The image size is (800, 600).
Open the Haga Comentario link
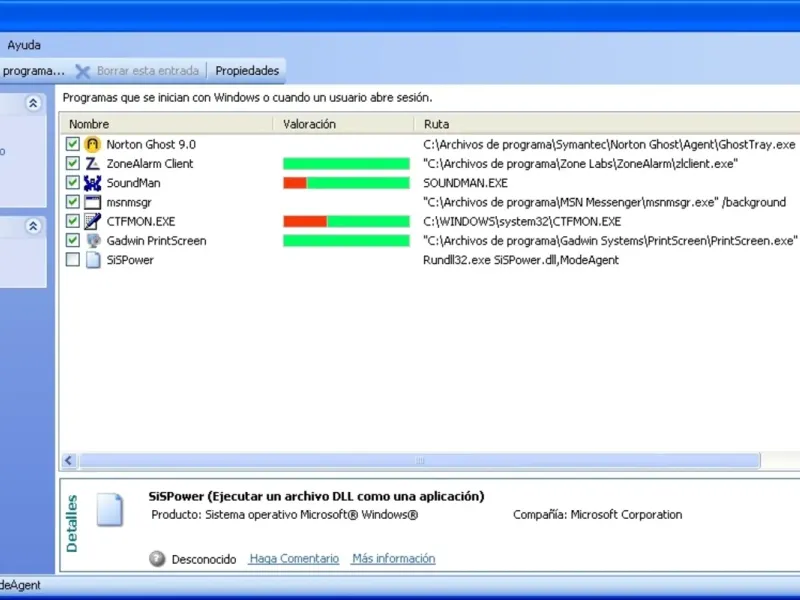pyautogui.click(x=294, y=559)
